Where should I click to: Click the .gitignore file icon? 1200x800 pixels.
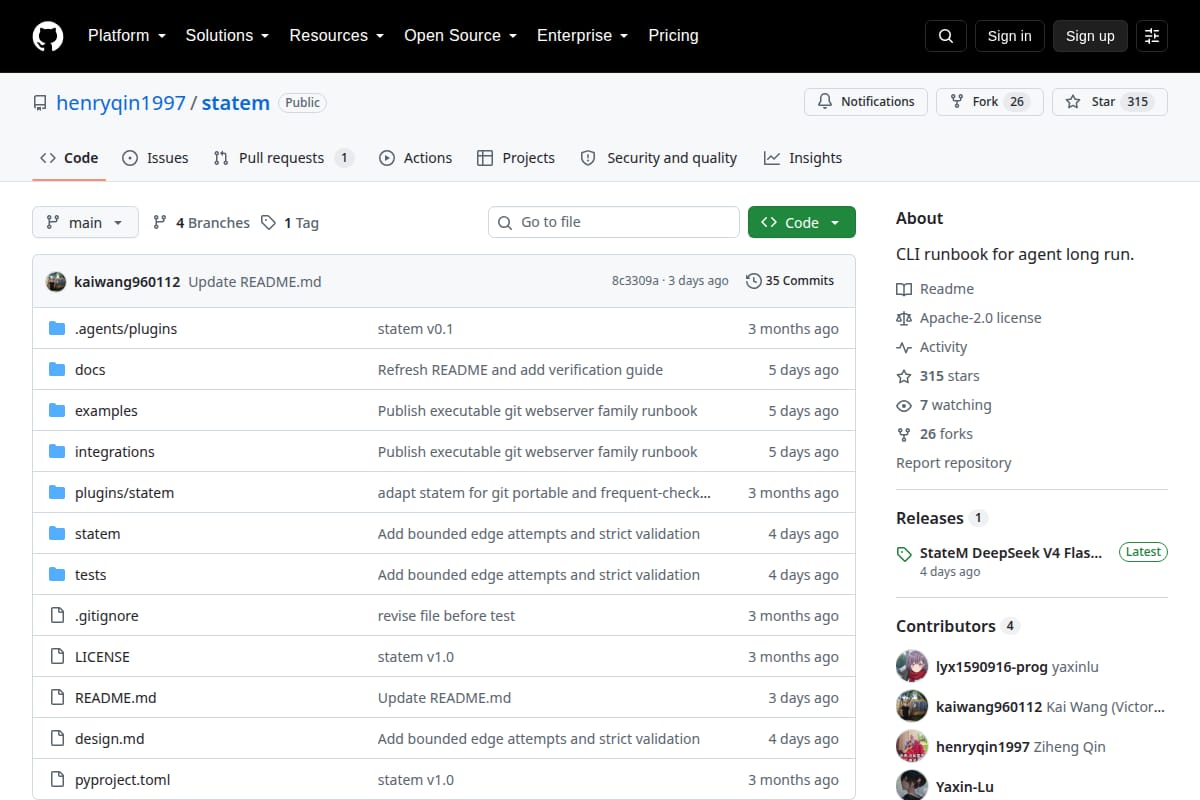[x=57, y=616]
